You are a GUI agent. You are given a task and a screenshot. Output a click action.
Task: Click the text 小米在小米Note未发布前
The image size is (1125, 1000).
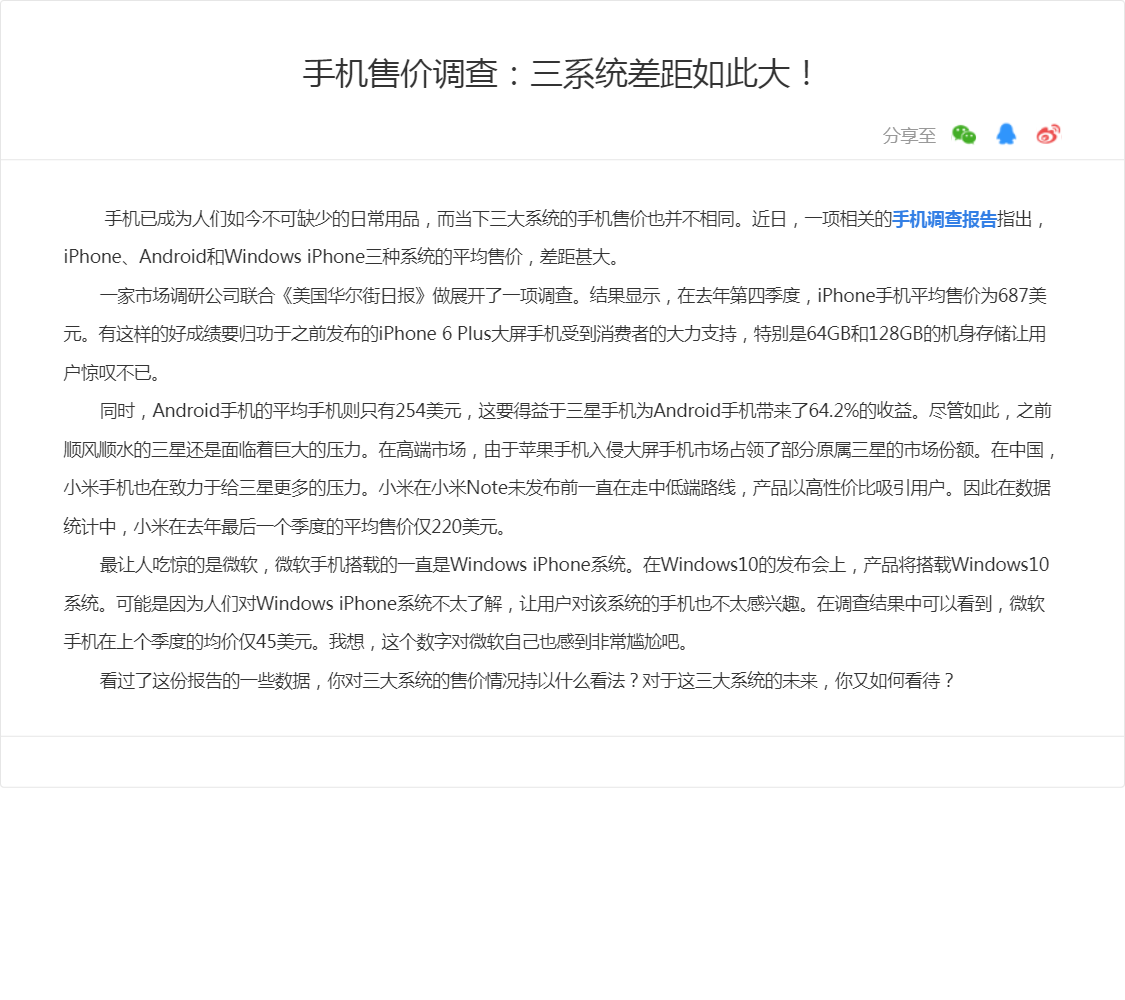[x=478, y=488]
